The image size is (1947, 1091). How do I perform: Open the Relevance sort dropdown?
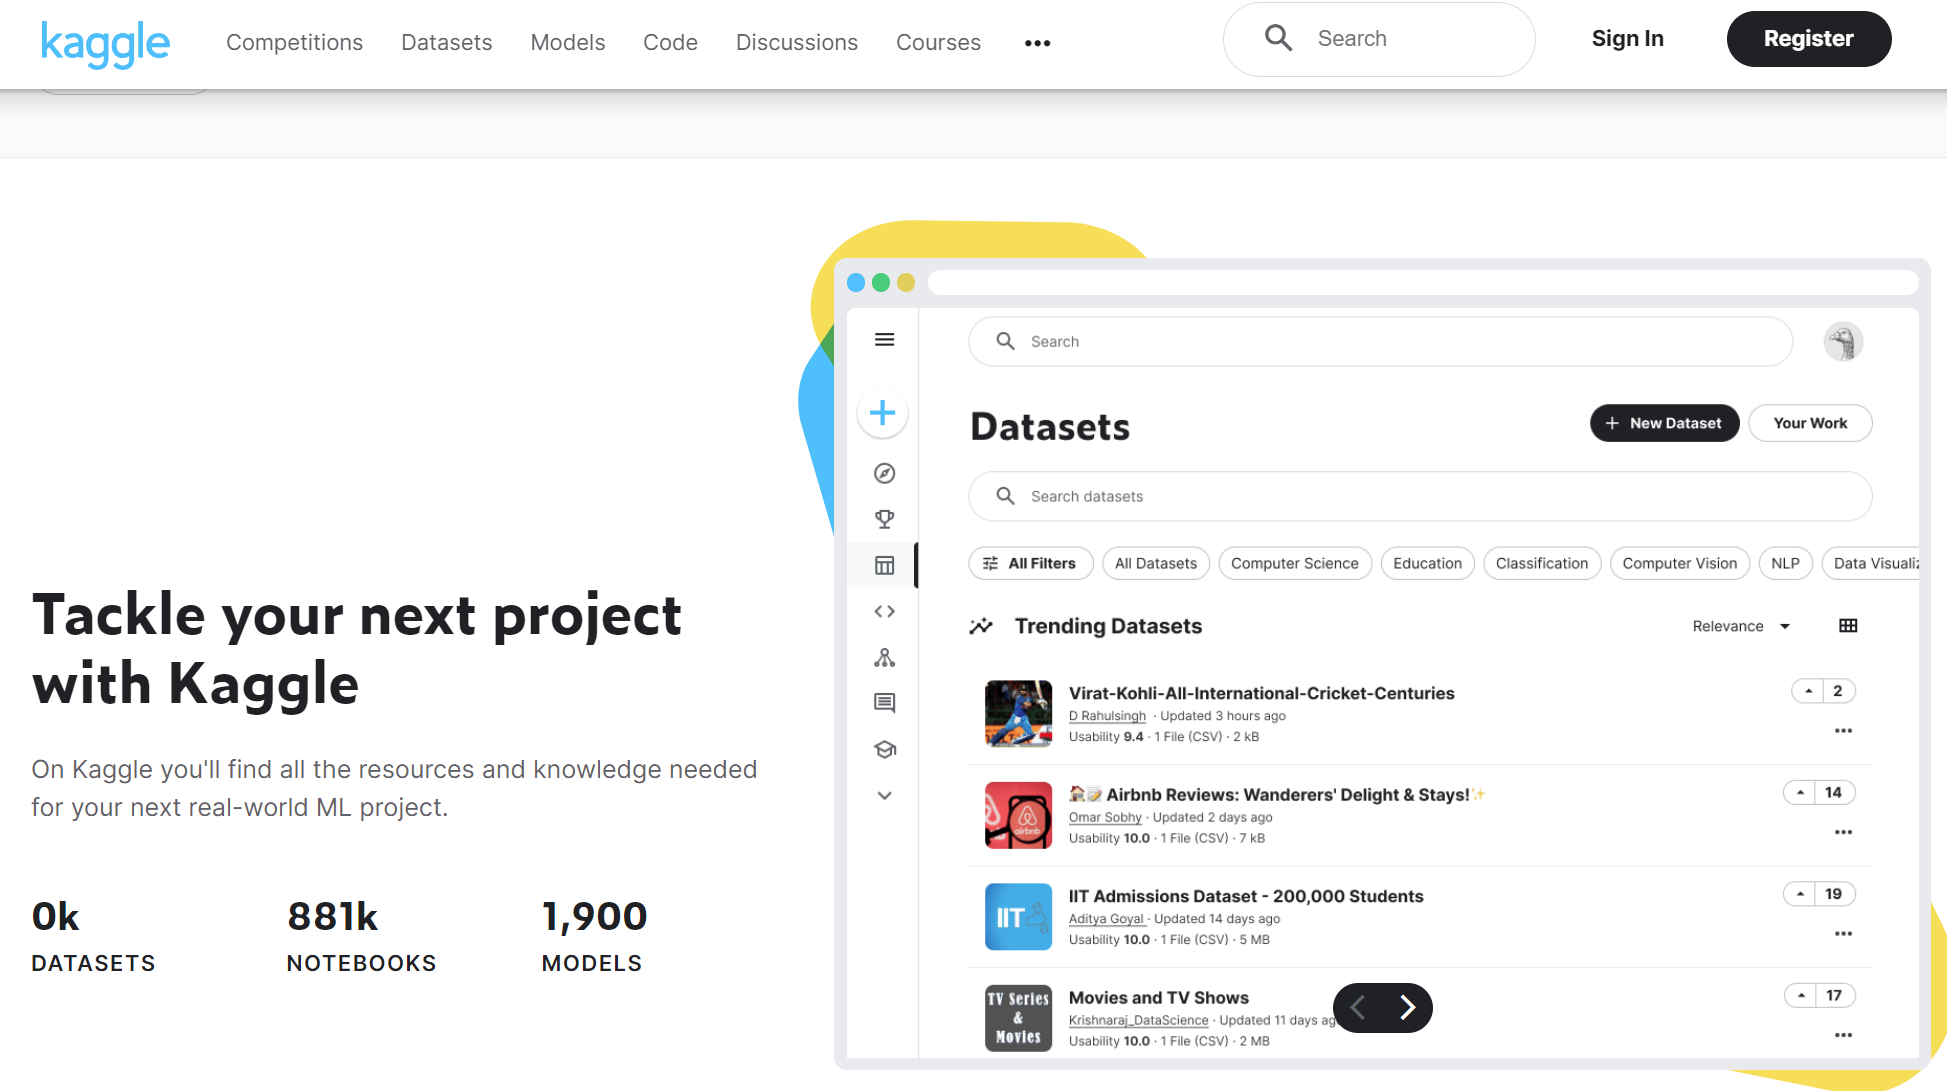click(1740, 626)
